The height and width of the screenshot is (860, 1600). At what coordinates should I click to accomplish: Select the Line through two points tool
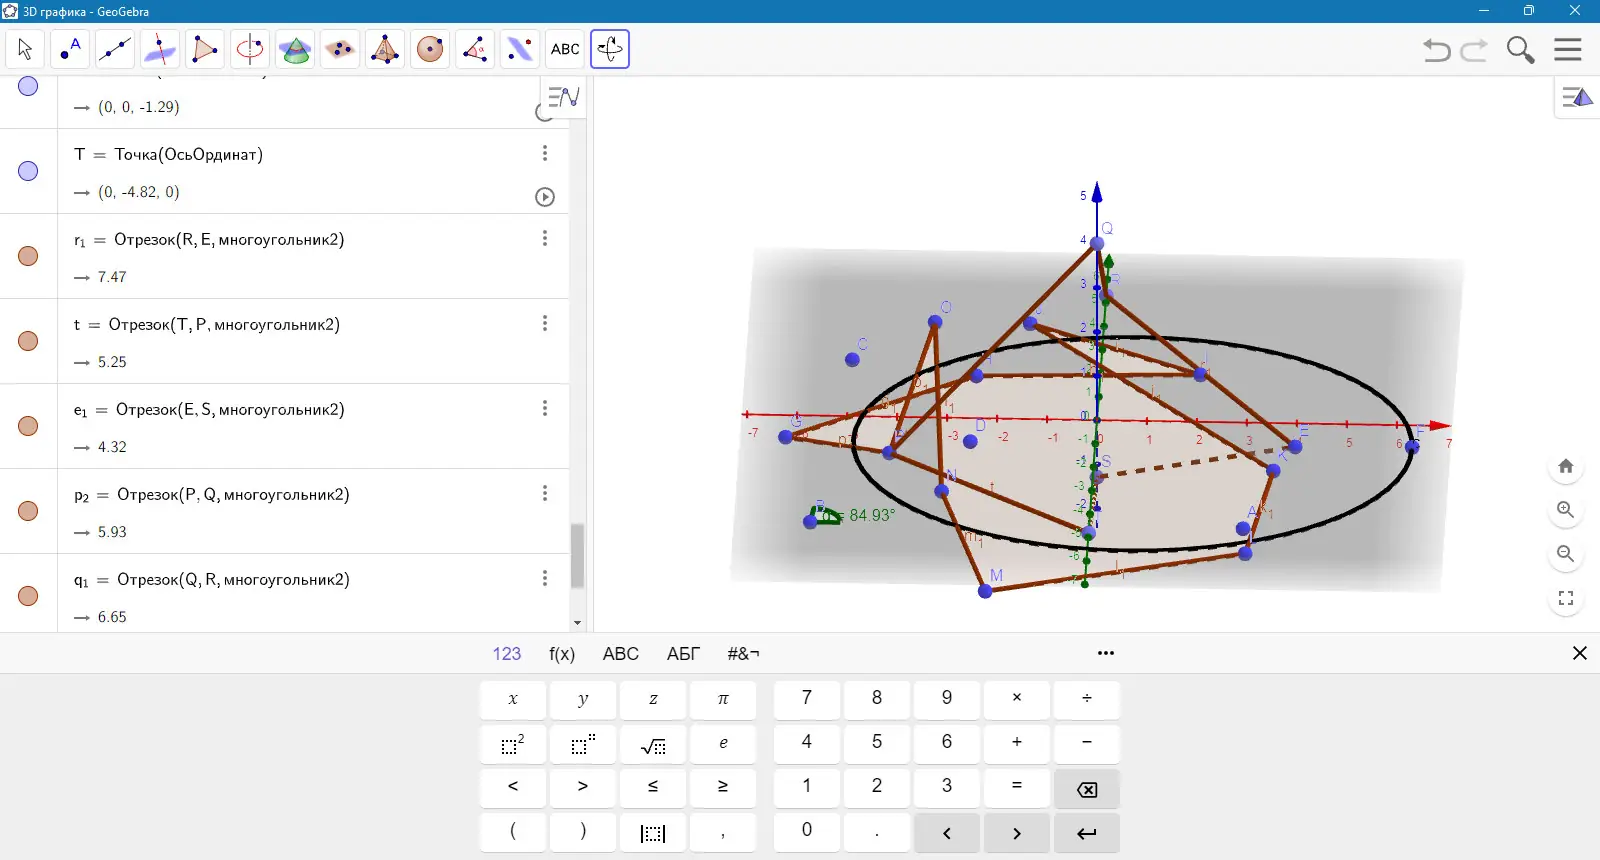[115, 49]
